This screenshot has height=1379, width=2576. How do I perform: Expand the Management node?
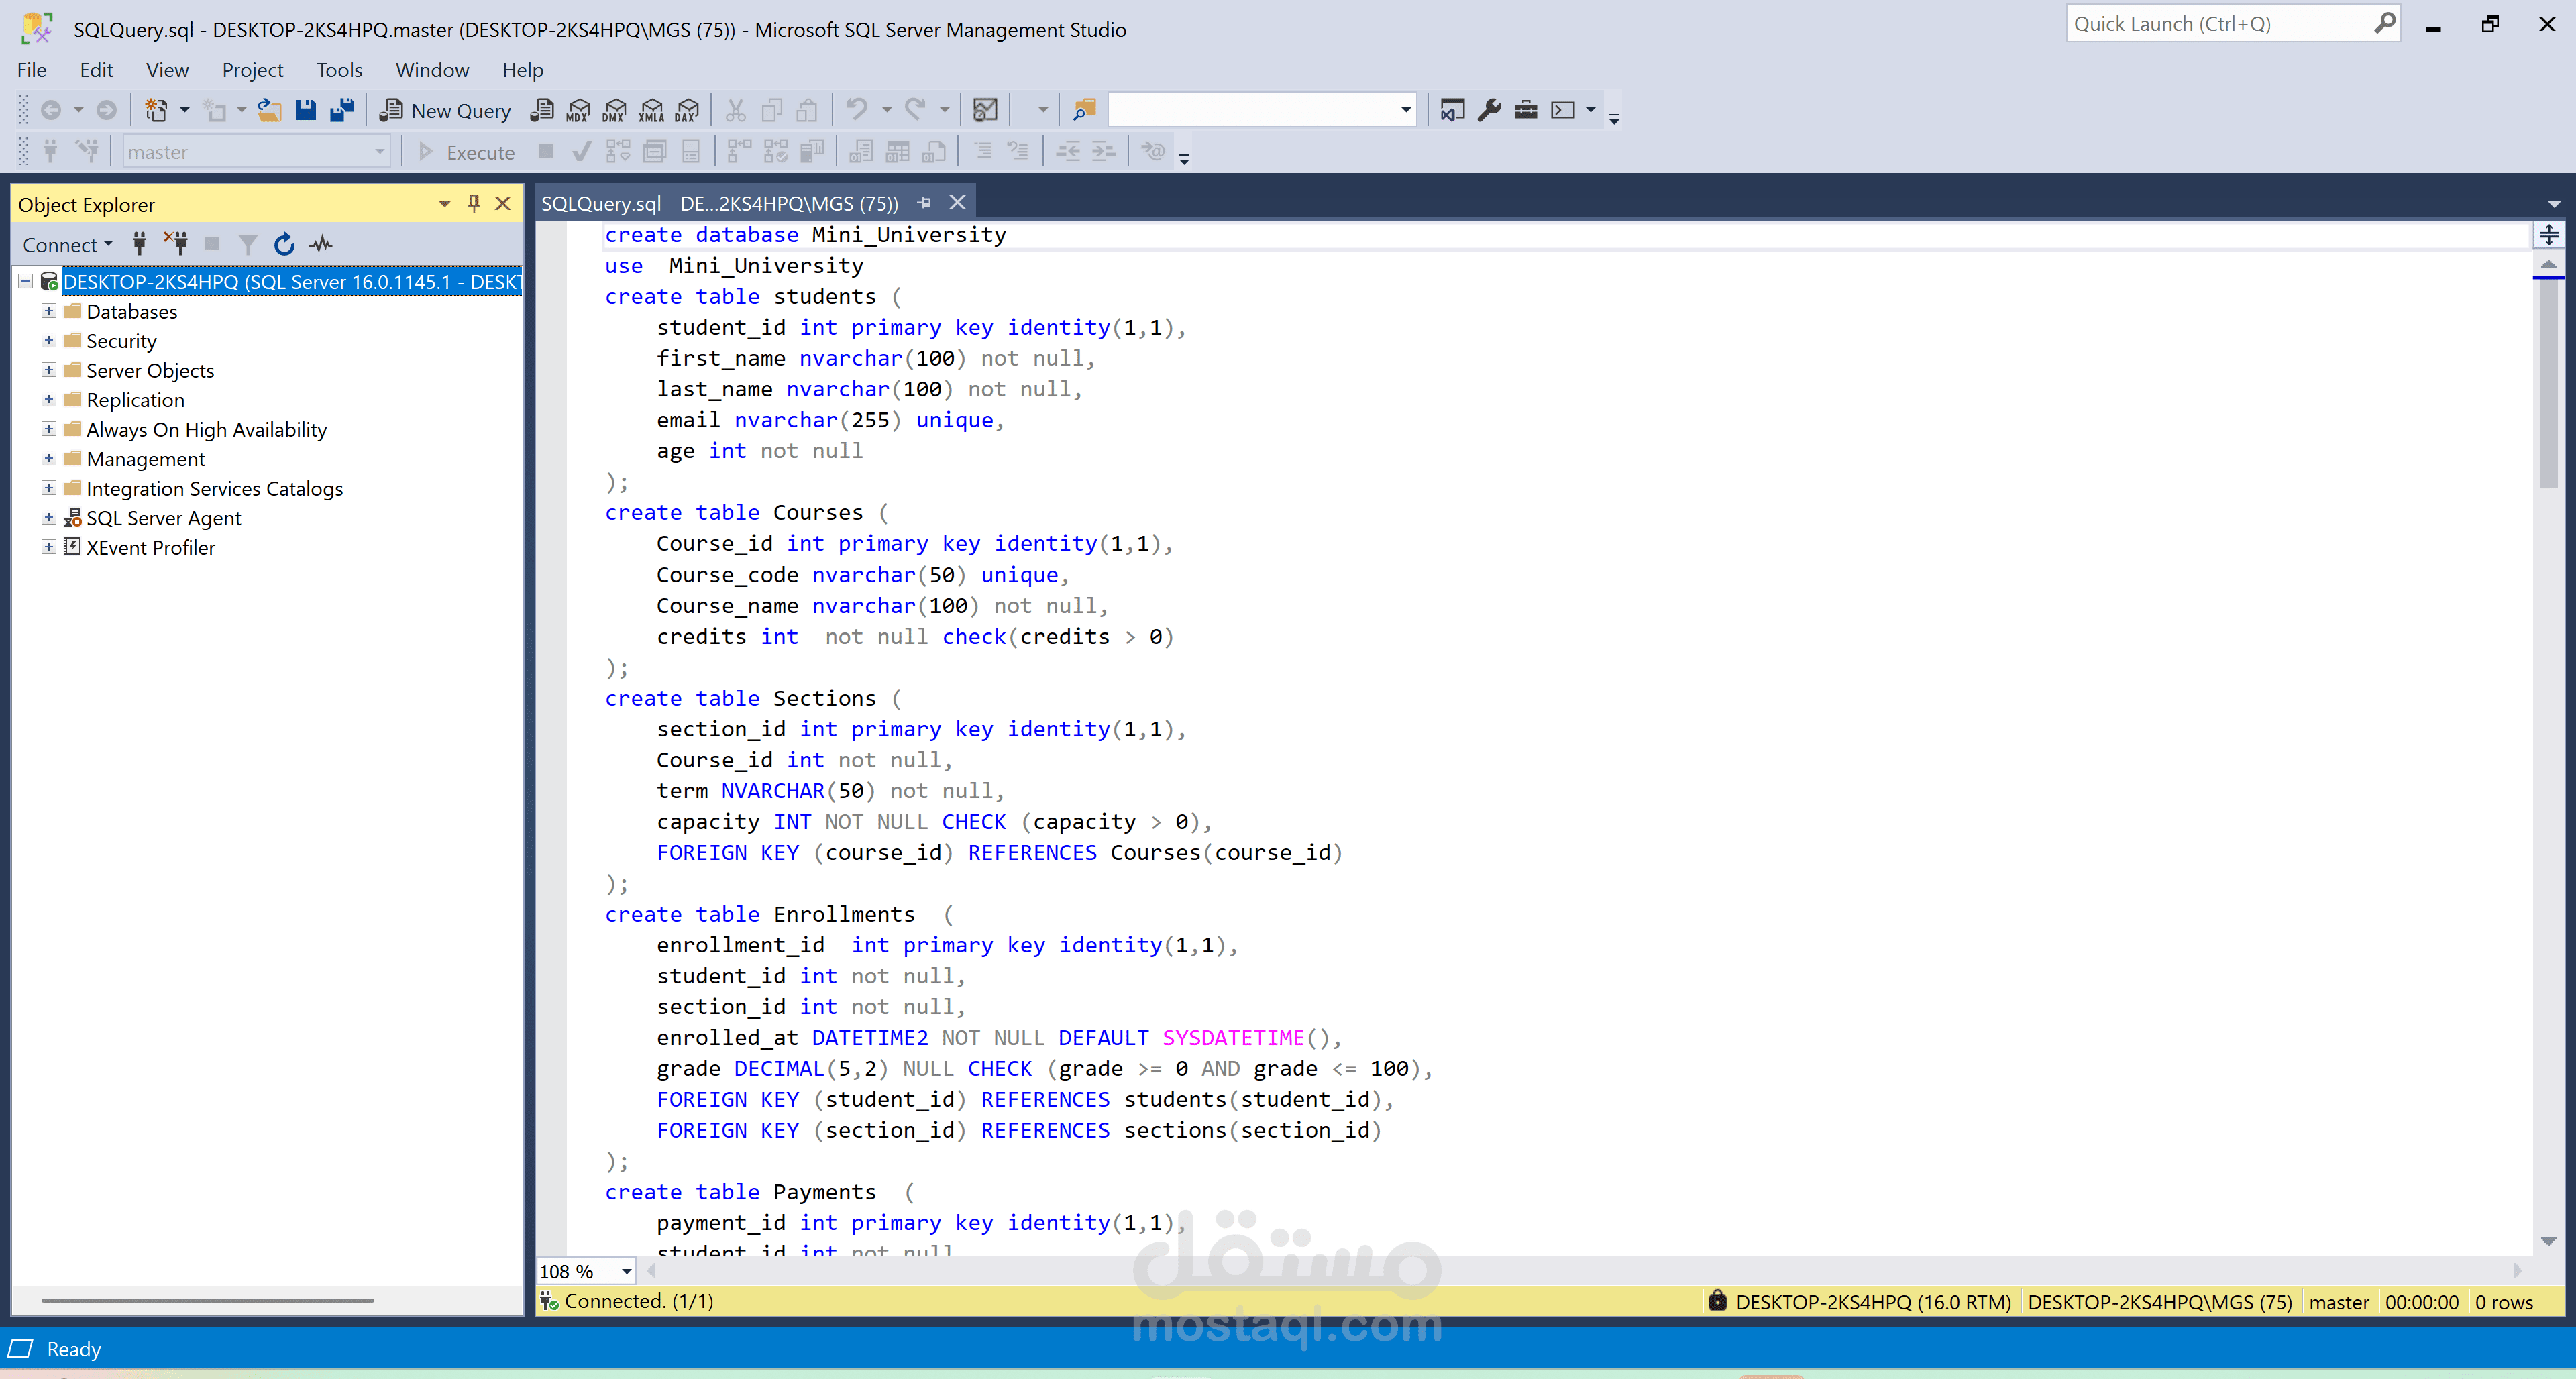[48, 458]
